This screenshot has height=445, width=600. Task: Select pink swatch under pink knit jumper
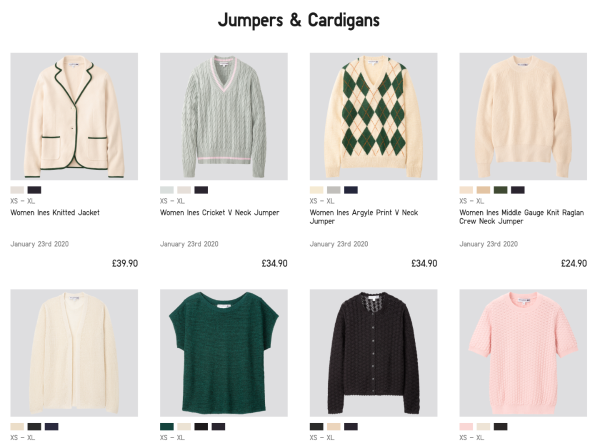[466, 427]
